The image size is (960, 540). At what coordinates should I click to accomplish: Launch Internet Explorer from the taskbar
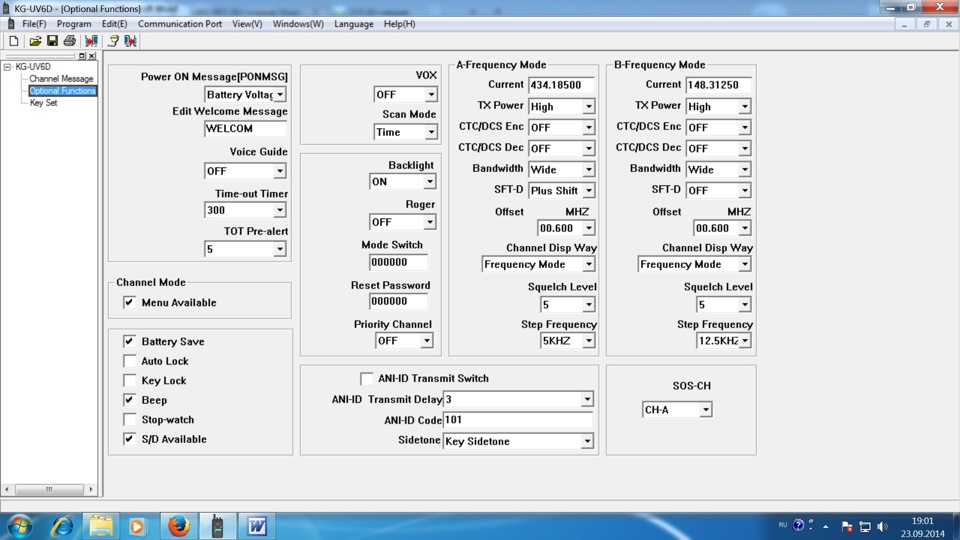62,526
